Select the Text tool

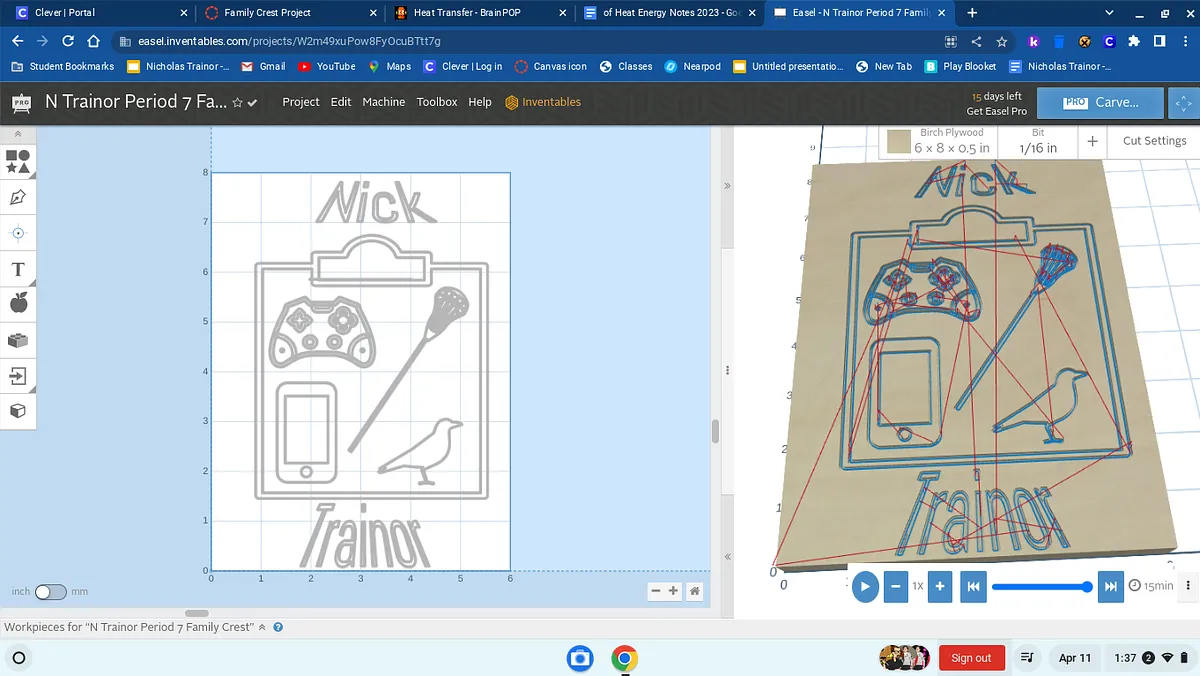tap(18, 269)
